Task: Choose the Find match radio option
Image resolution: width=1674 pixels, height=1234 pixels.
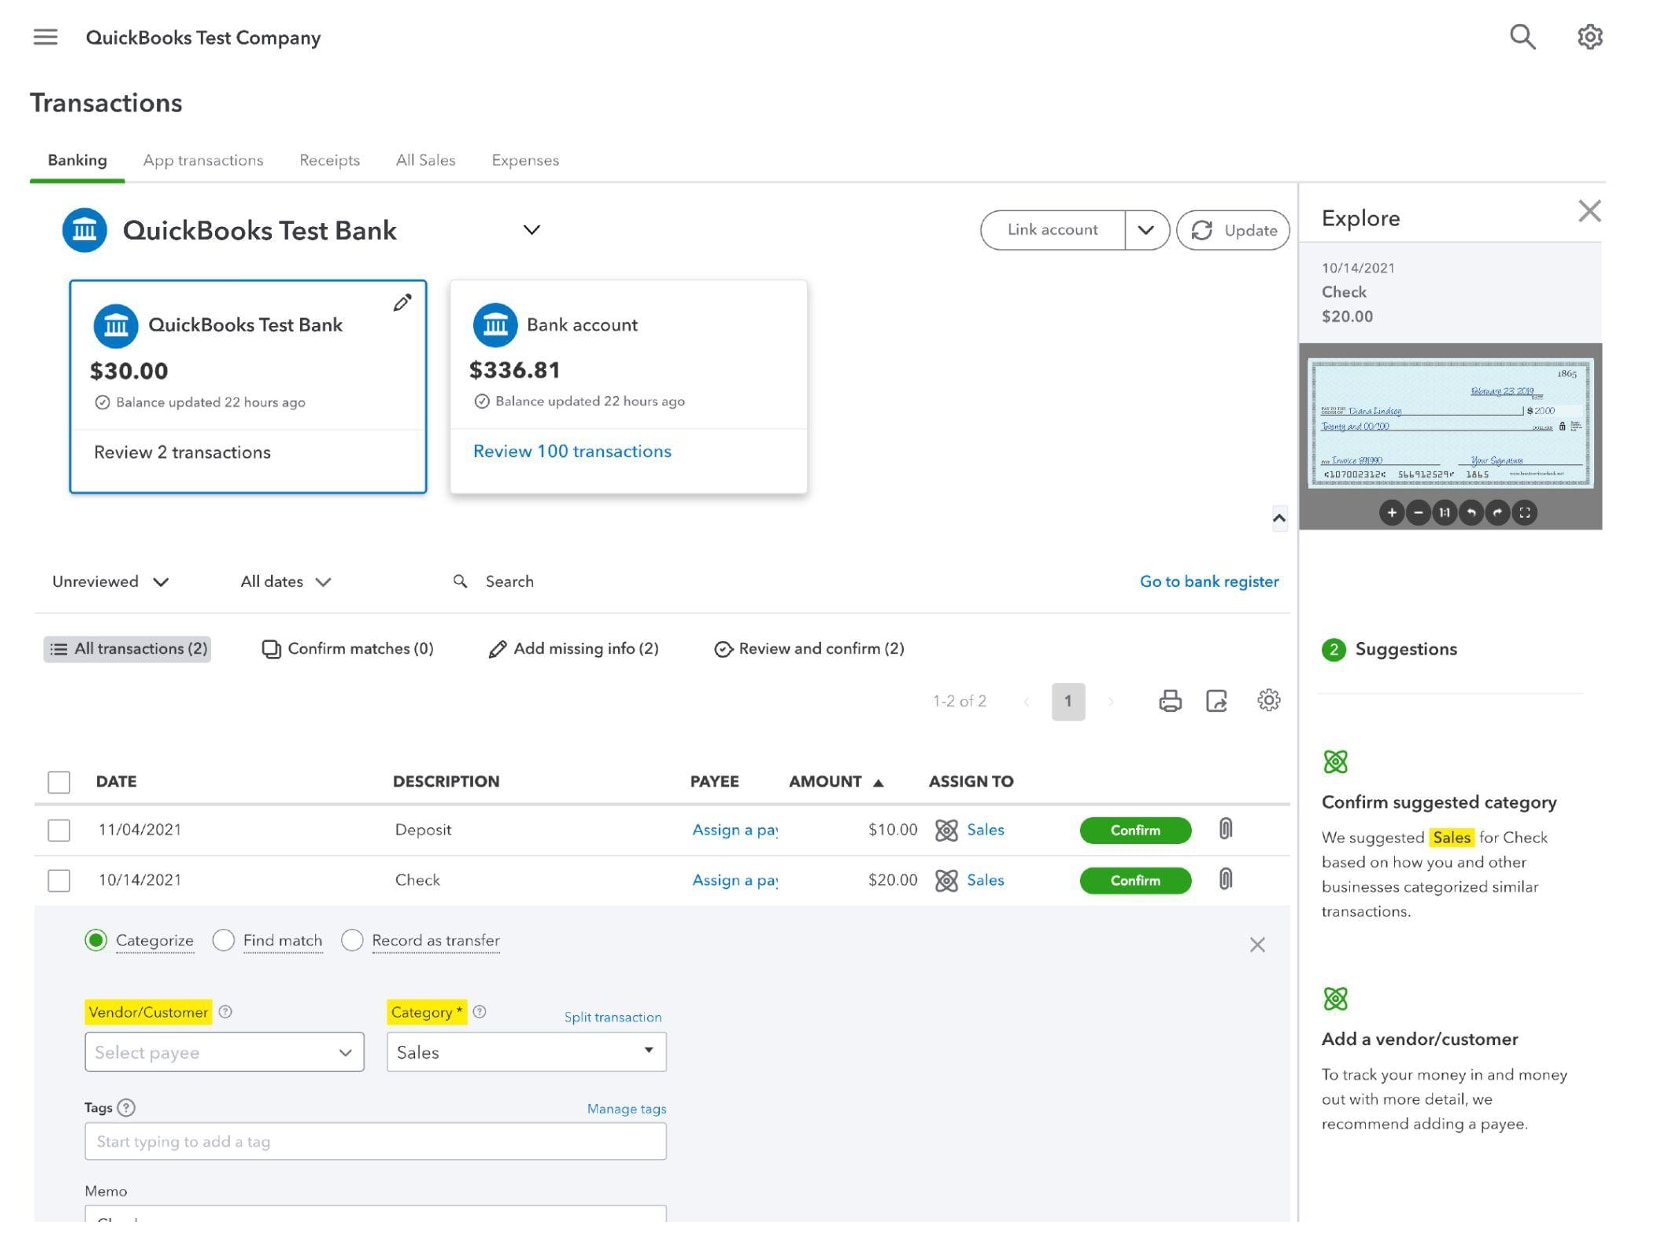Action: tap(223, 940)
